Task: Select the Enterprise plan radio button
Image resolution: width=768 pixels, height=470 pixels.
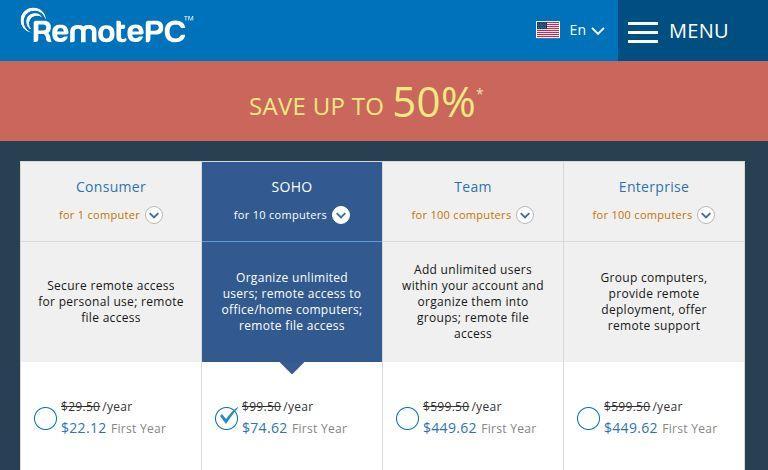Action: (589, 419)
